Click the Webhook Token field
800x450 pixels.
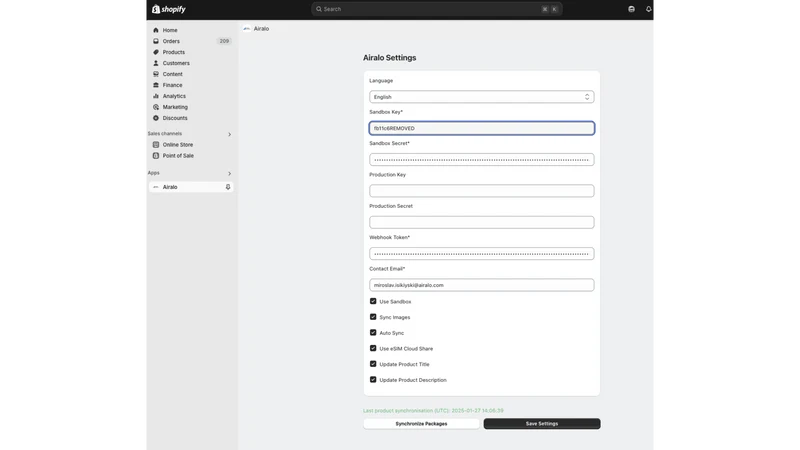coord(482,254)
